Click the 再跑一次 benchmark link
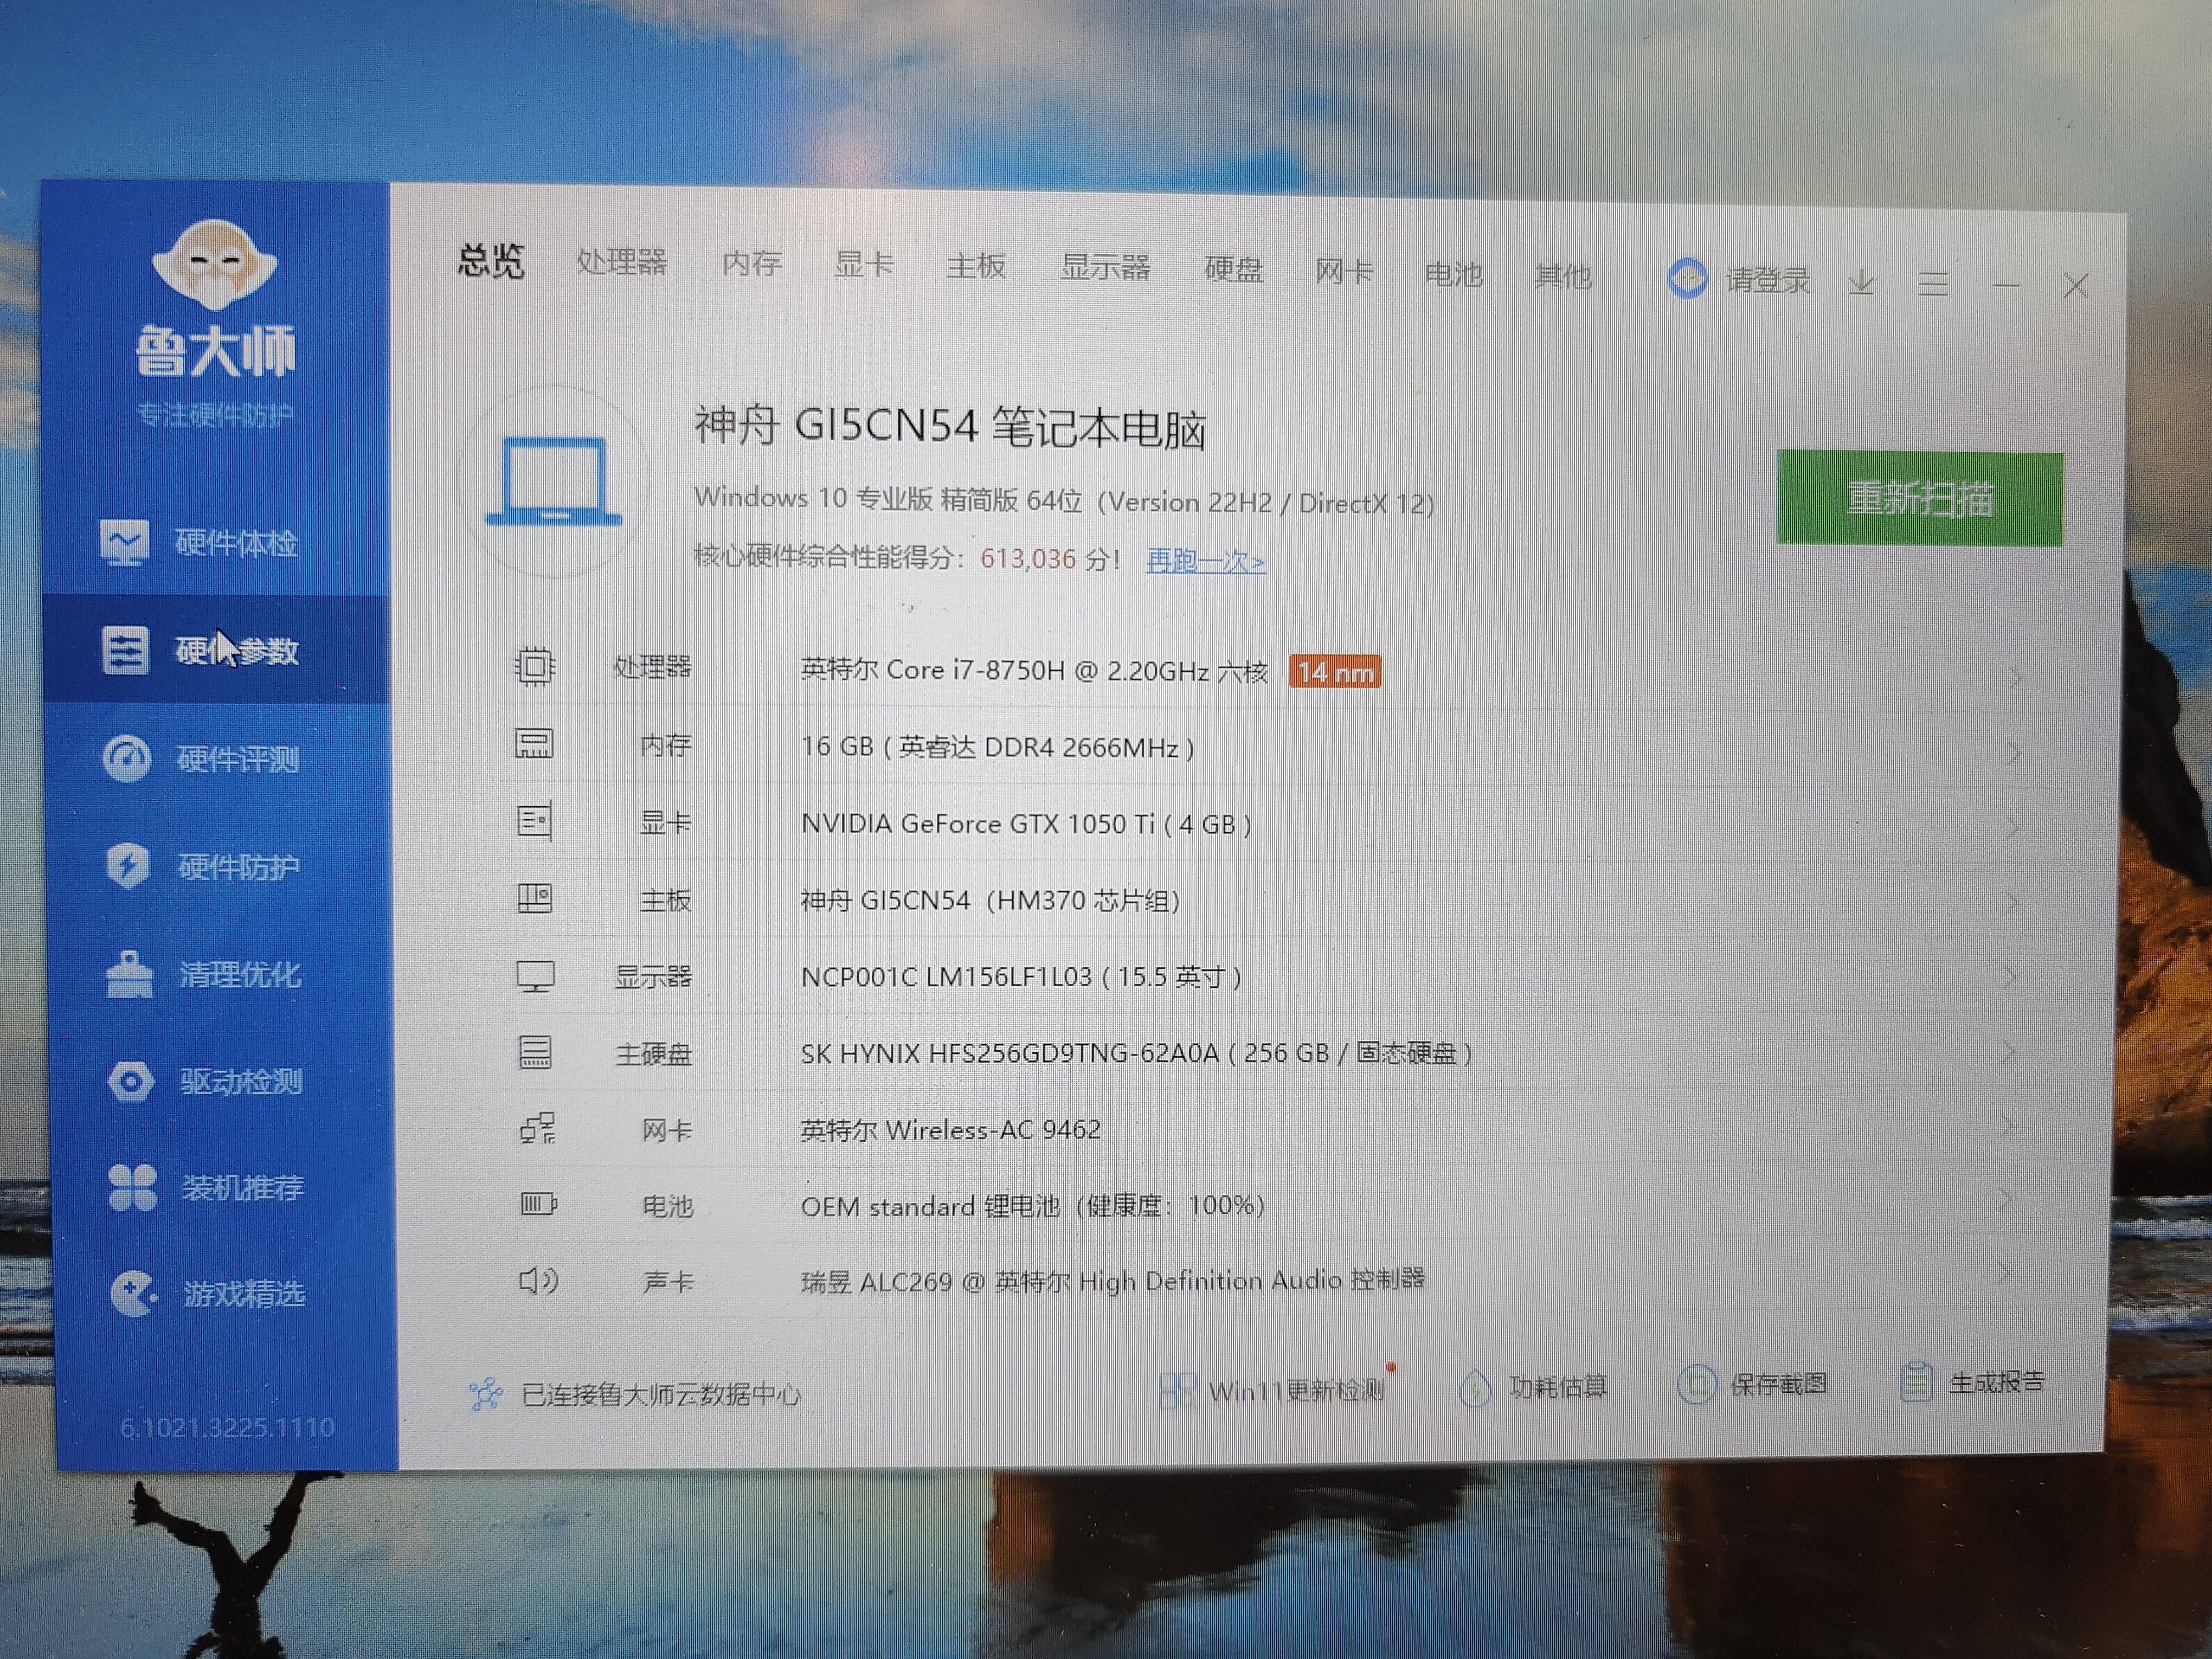This screenshot has width=2212, height=1659. click(1205, 561)
